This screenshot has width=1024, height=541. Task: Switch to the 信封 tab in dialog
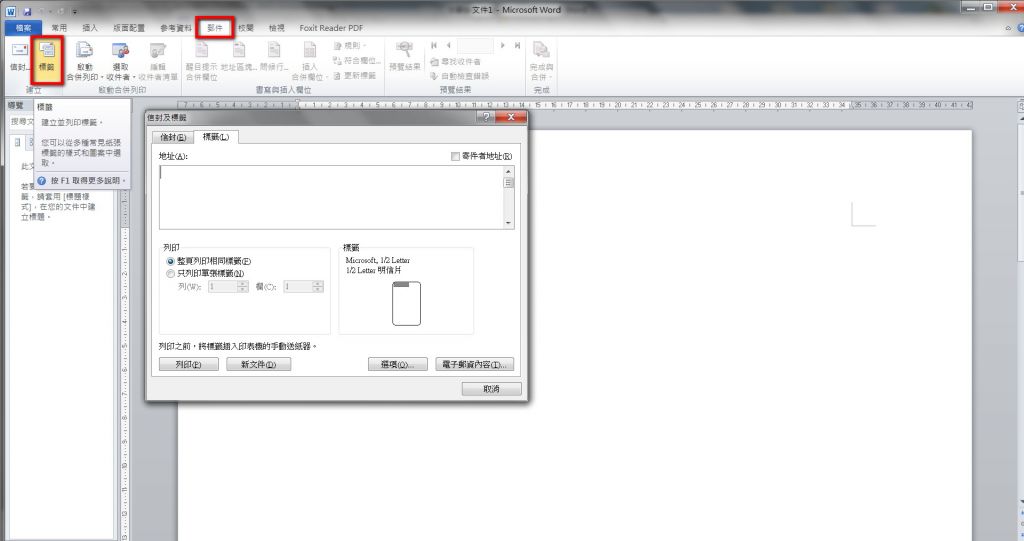(x=174, y=137)
